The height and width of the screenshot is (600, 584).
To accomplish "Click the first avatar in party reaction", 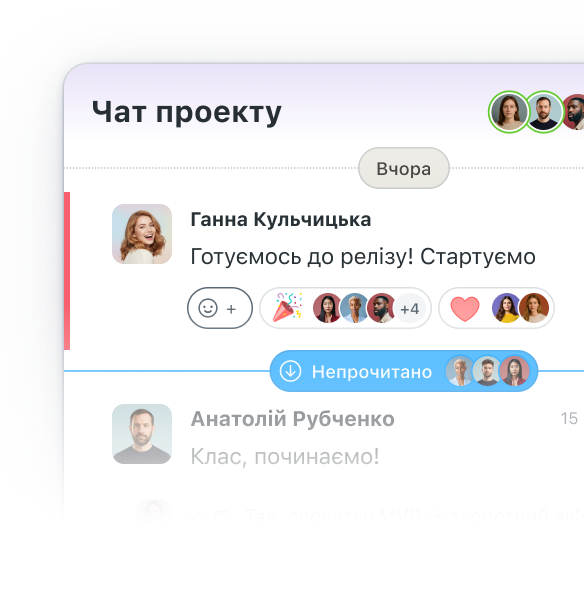I will click(x=327, y=308).
